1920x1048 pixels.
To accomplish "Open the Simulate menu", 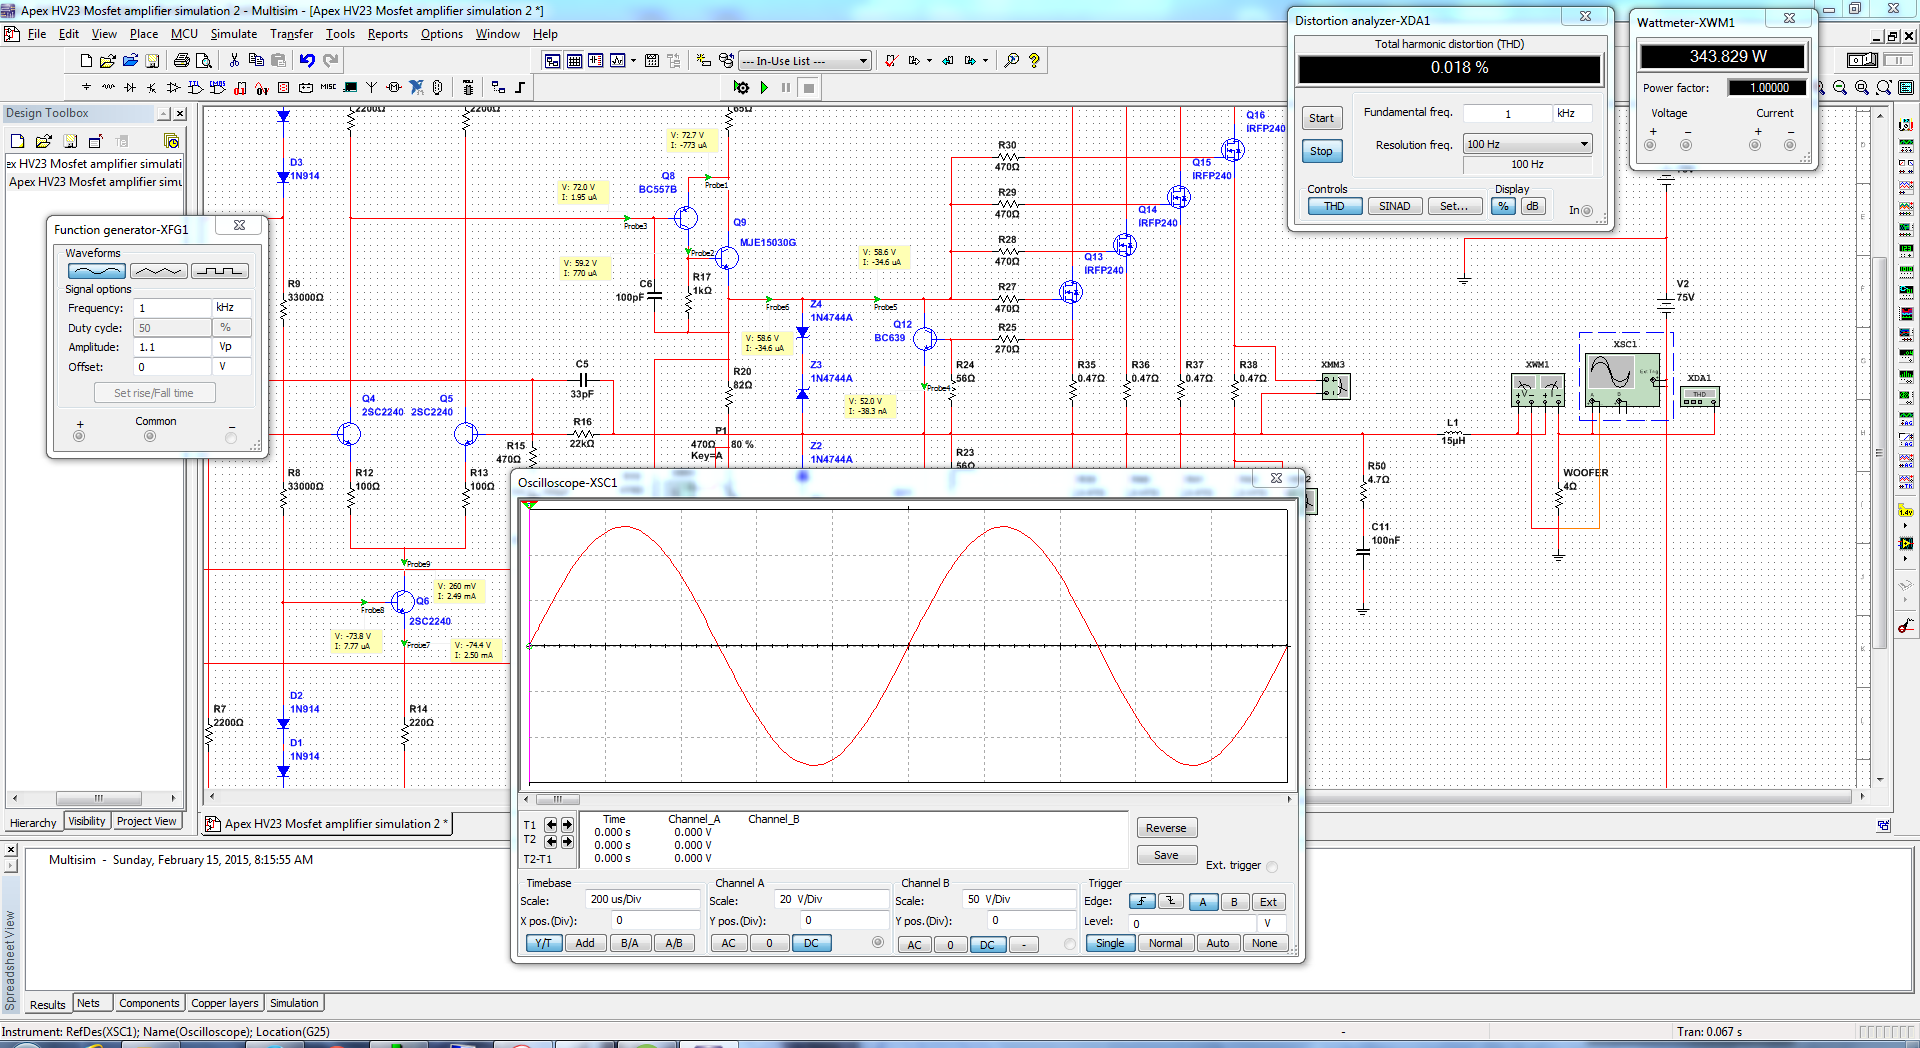I will 234,34.
